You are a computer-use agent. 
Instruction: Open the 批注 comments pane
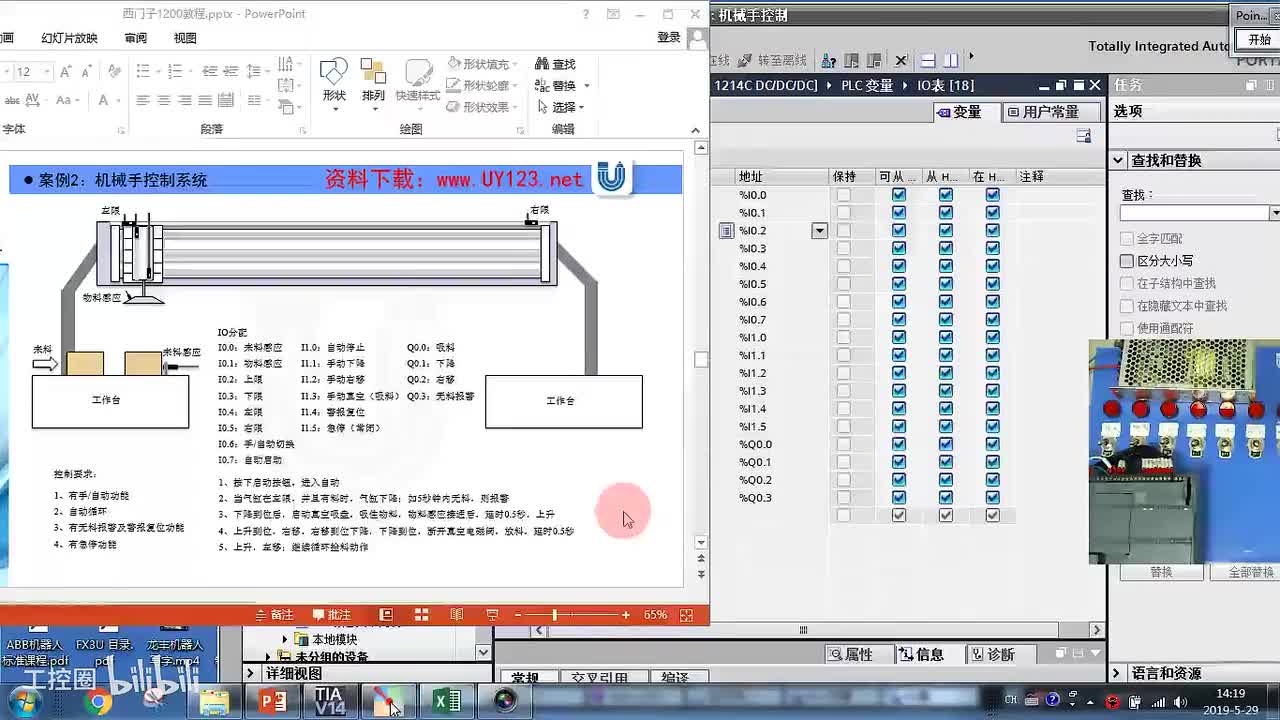[x=332, y=615]
